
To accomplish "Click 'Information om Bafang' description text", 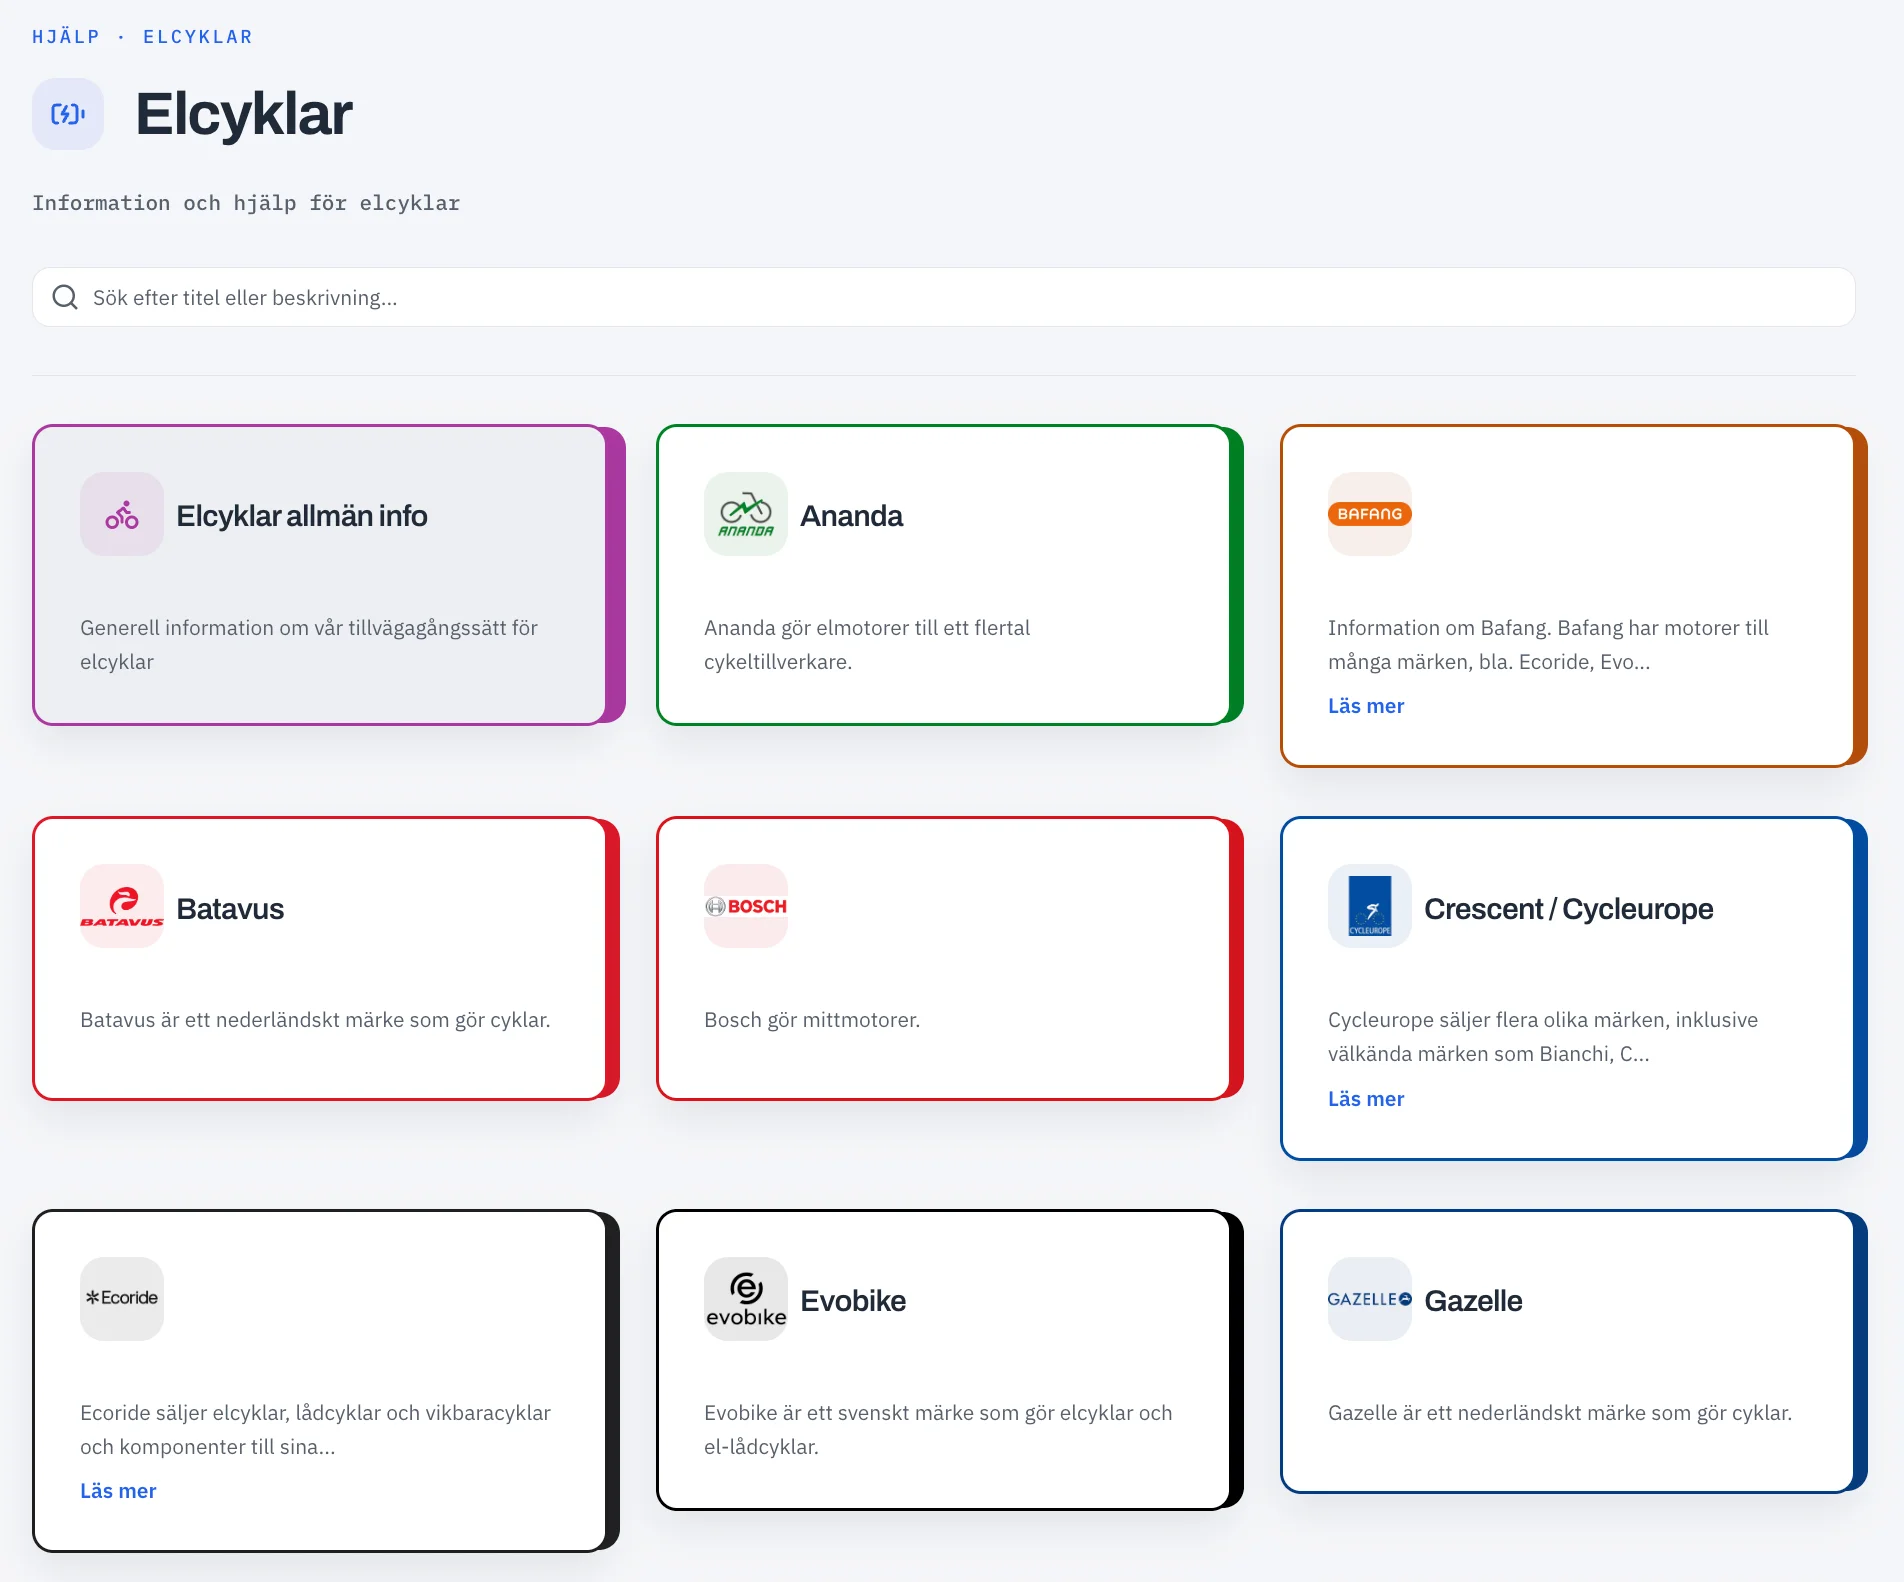I will click(x=1548, y=645).
